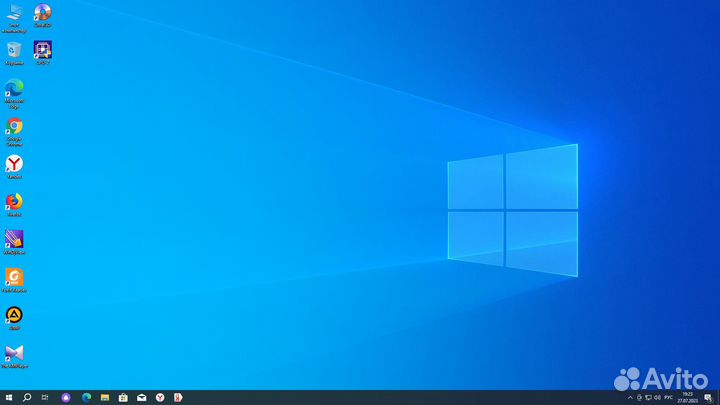Select The KMPlayer desktop shortcut

14,356
